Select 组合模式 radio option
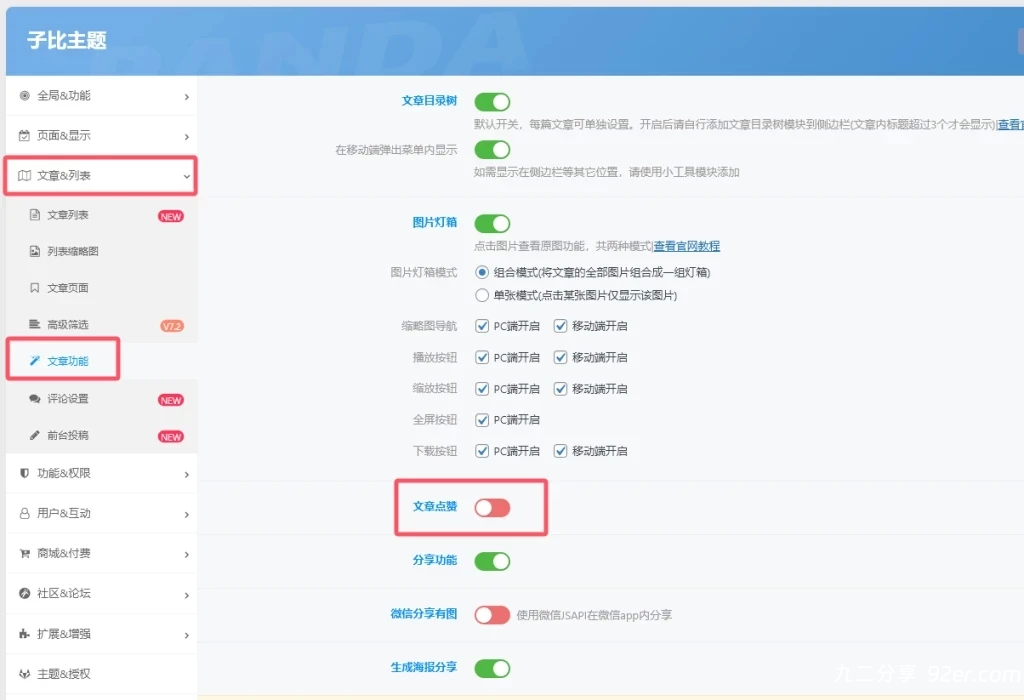The width and height of the screenshot is (1024, 700). tap(482, 272)
